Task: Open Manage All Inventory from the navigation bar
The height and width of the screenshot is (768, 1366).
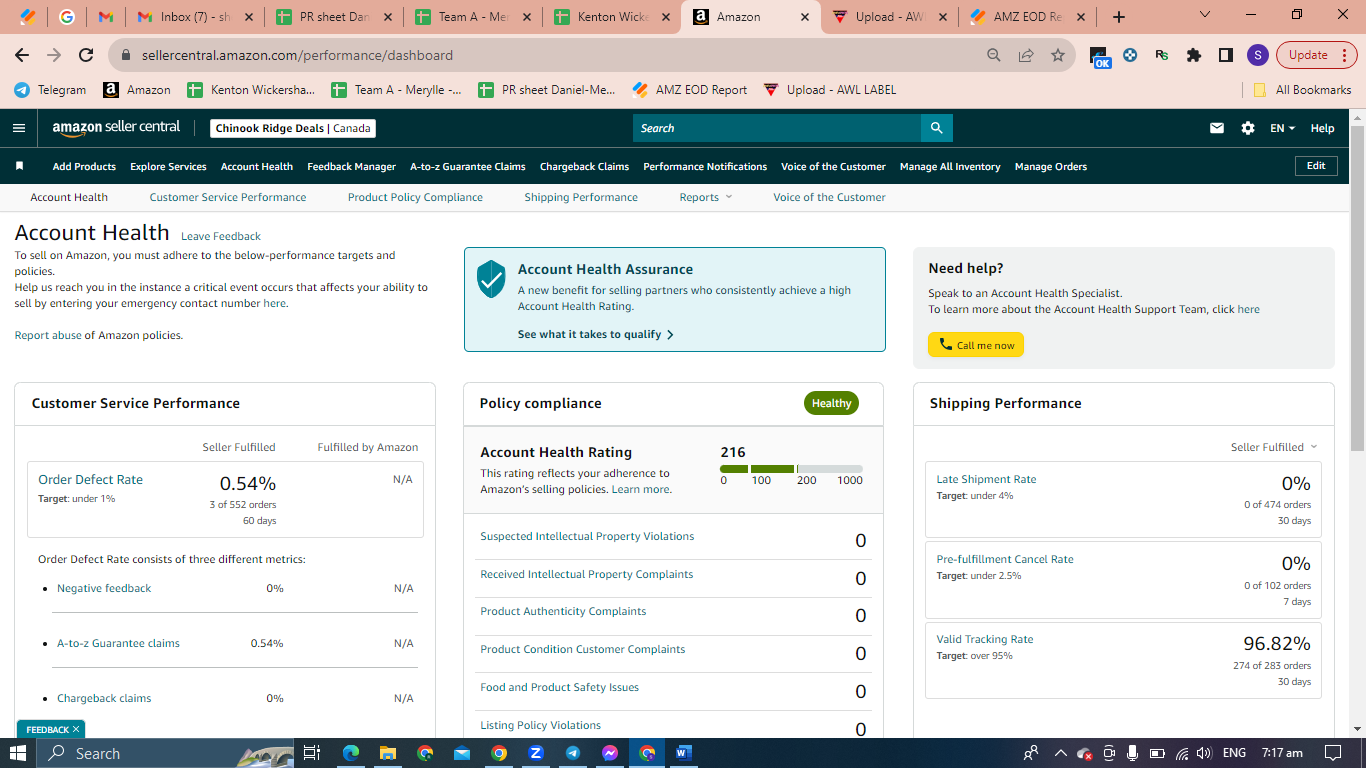Action: pos(950,166)
